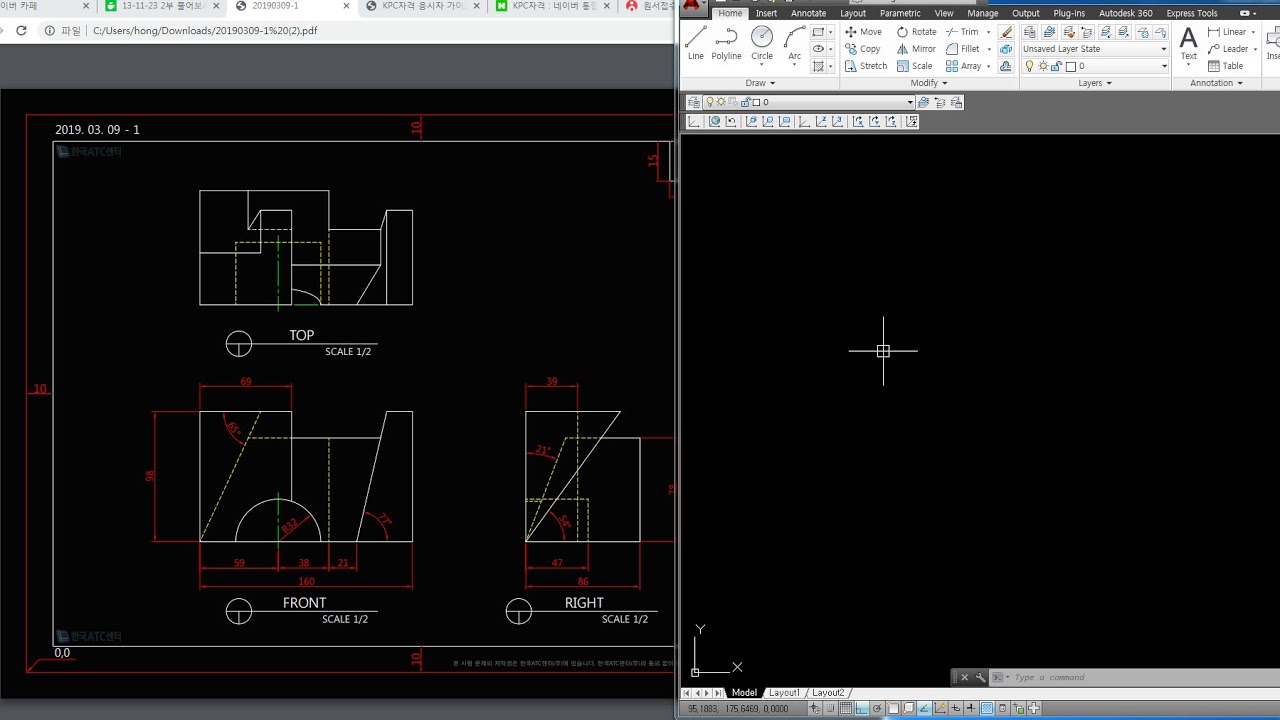Click layer 0 color swatch in ribbon

[1070, 67]
